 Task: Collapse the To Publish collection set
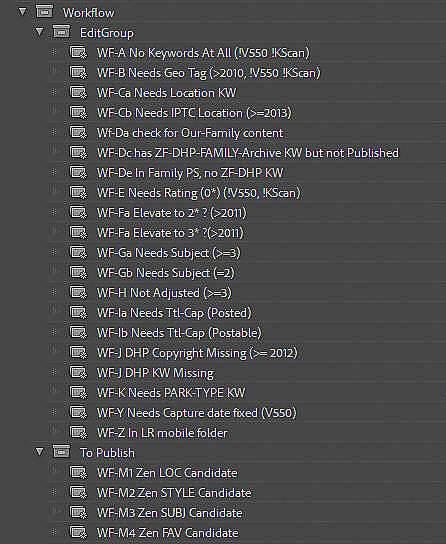[x=40, y=452]
